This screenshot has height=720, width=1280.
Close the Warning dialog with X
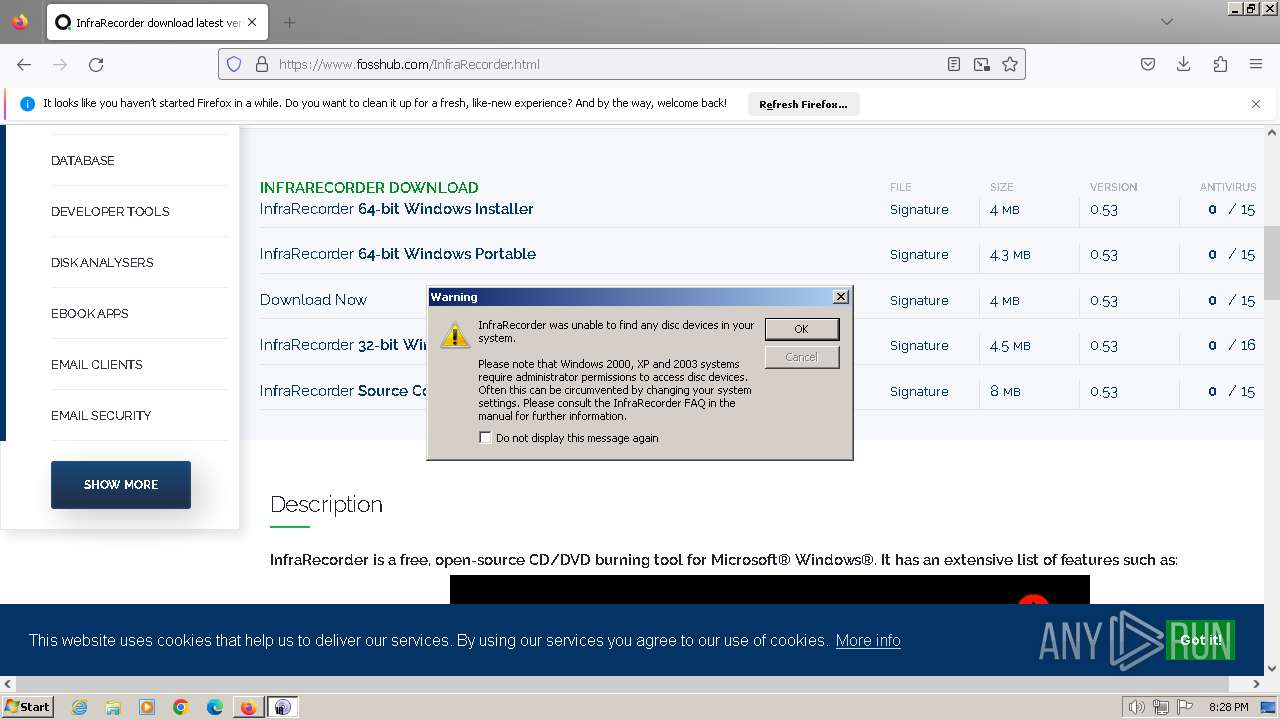[x=841, y=297]
